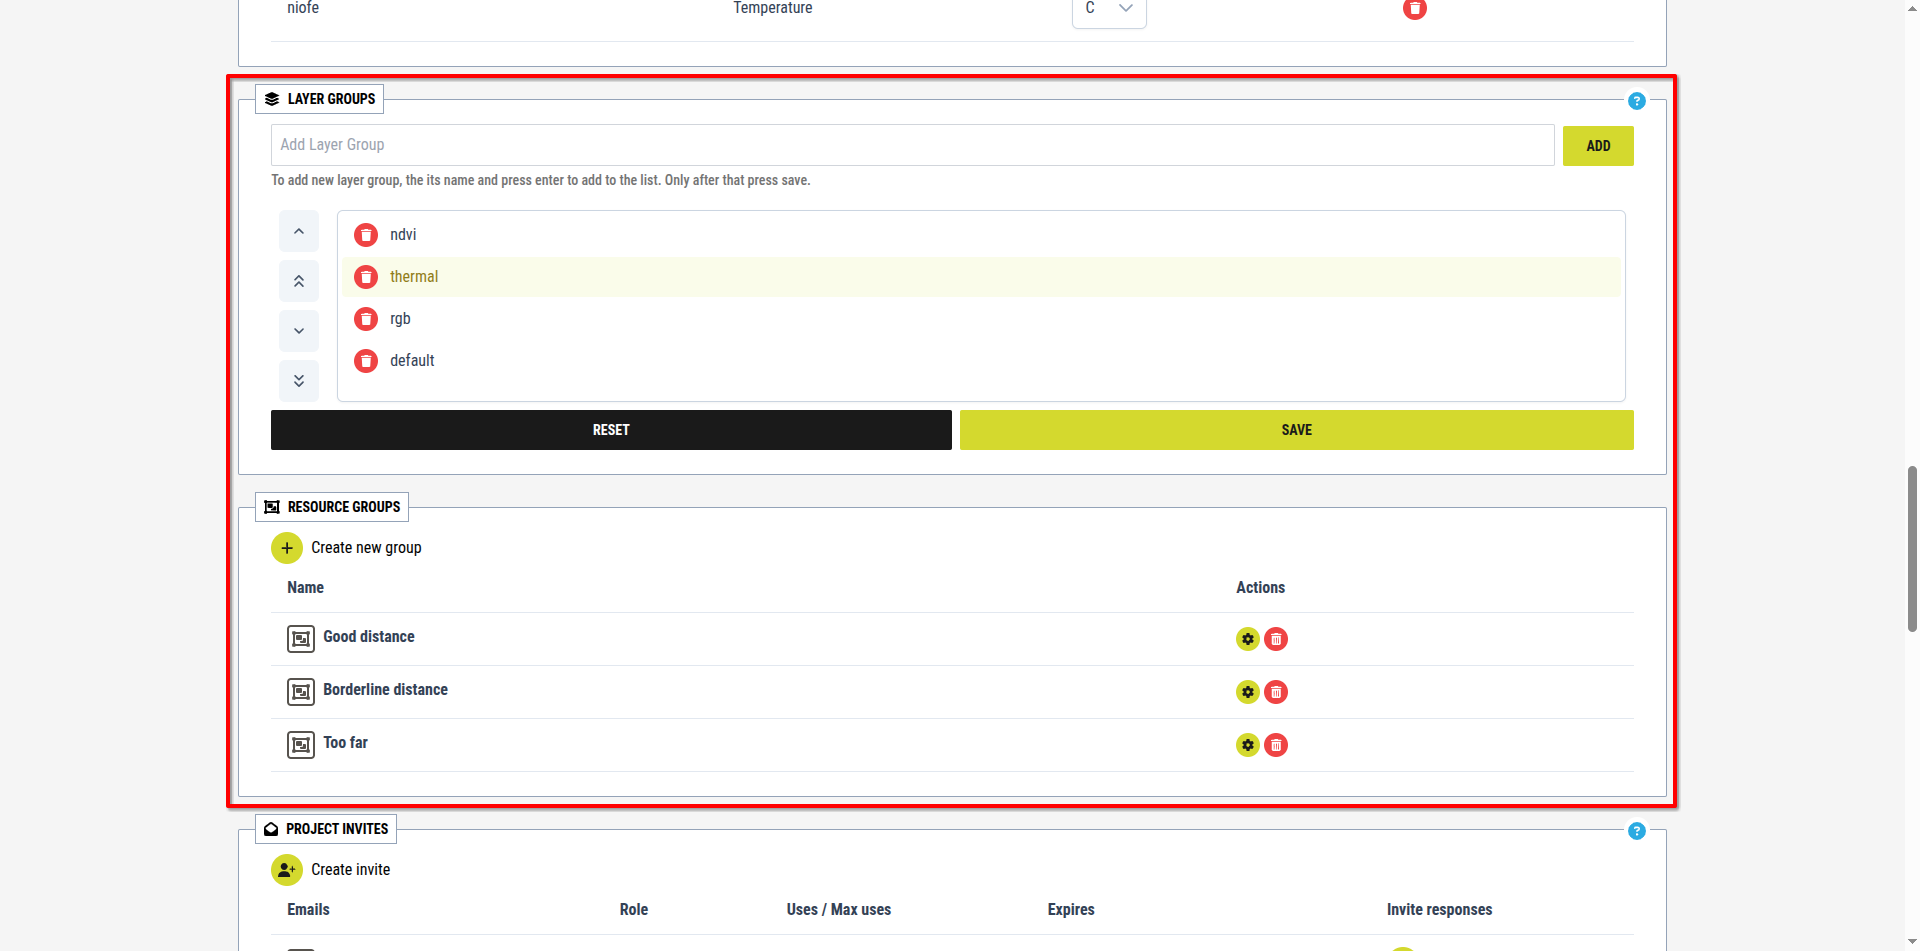Move selected layer group up one
The image size is (1920, 951).
point(299,231)
